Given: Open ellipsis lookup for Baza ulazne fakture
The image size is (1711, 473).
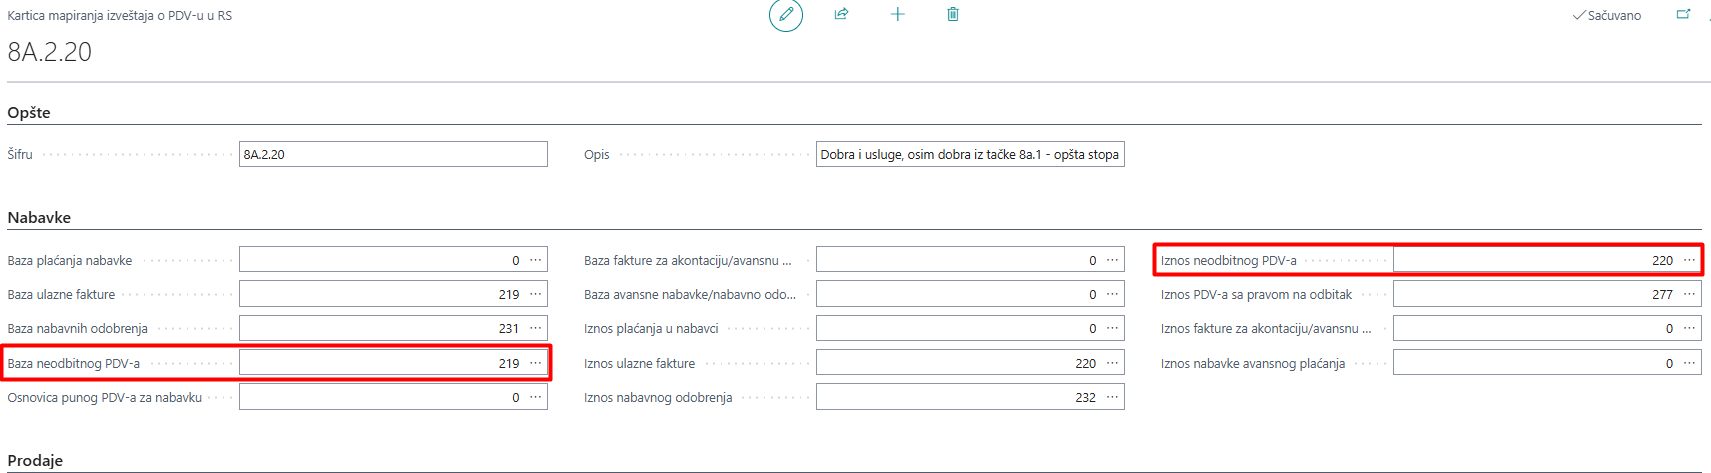Looking at the screenshot, I should click(x=536, y=294).
